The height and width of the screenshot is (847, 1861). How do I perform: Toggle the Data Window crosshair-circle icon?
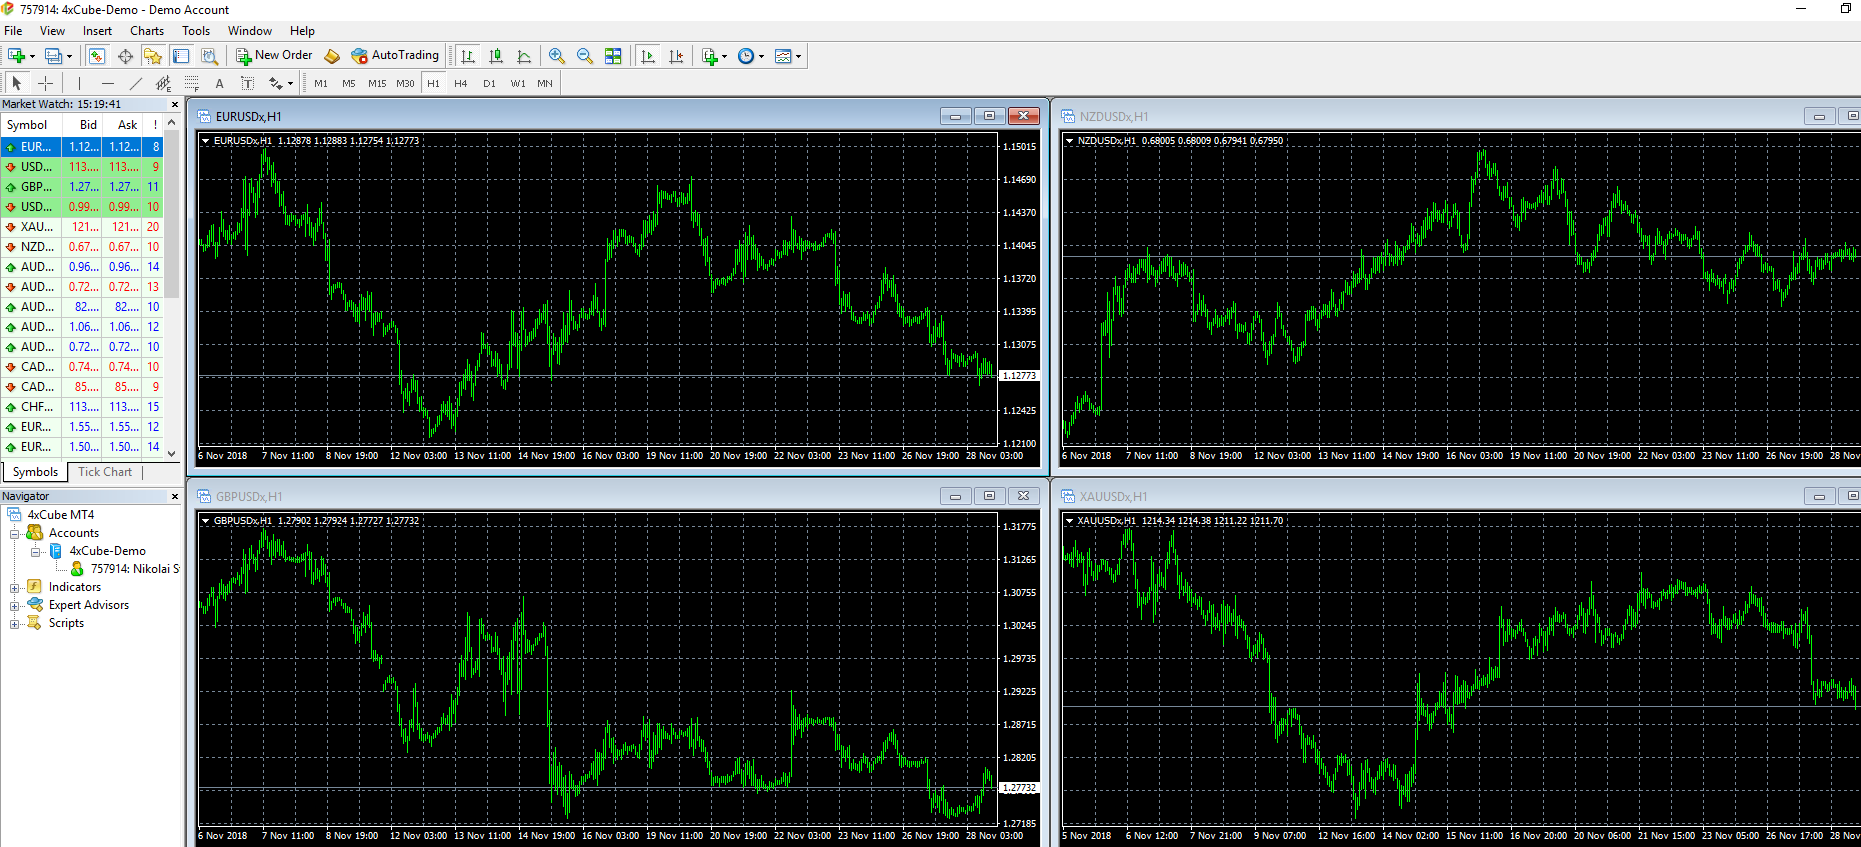pos(125,56)
